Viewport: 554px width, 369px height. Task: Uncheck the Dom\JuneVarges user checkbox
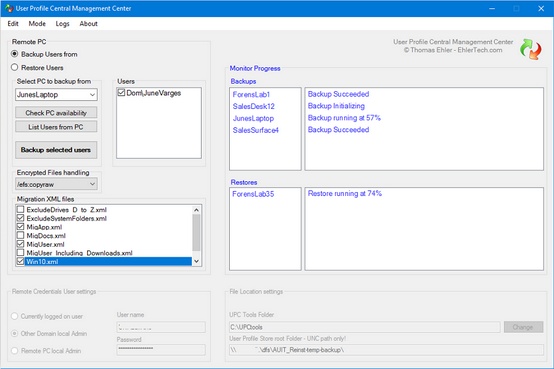click(x=121, y=93)
